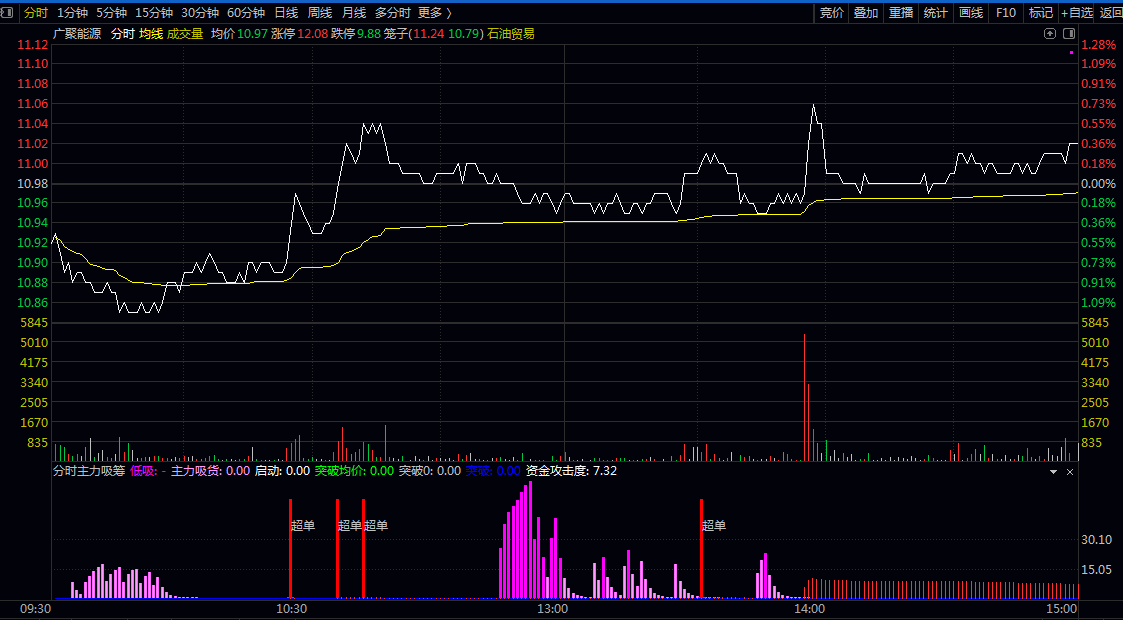The height and width of the screenshot is (620, 1123).
Task: Open F10 company information
Action: click(x=1006, y=13)
